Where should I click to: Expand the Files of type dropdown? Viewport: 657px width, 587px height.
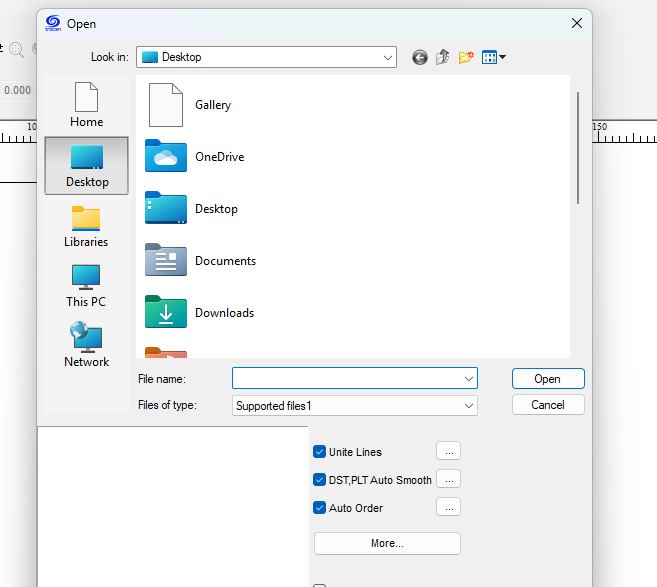coord(469,406)
